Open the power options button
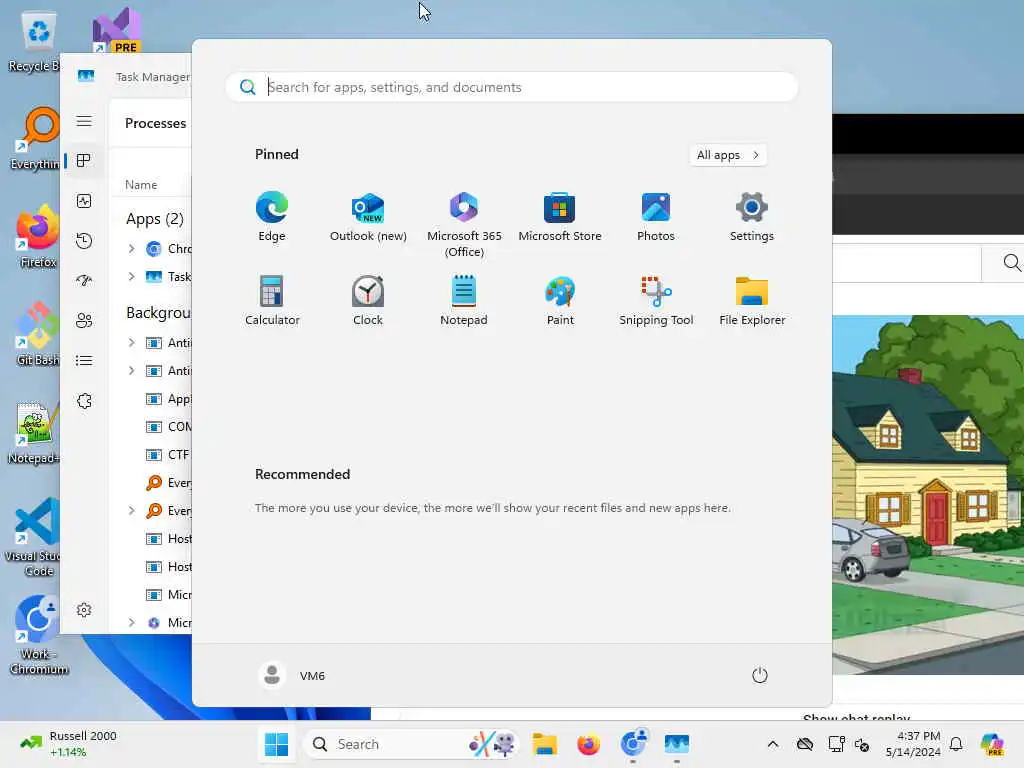The image size is (1024, 768). tap(760, 675)
